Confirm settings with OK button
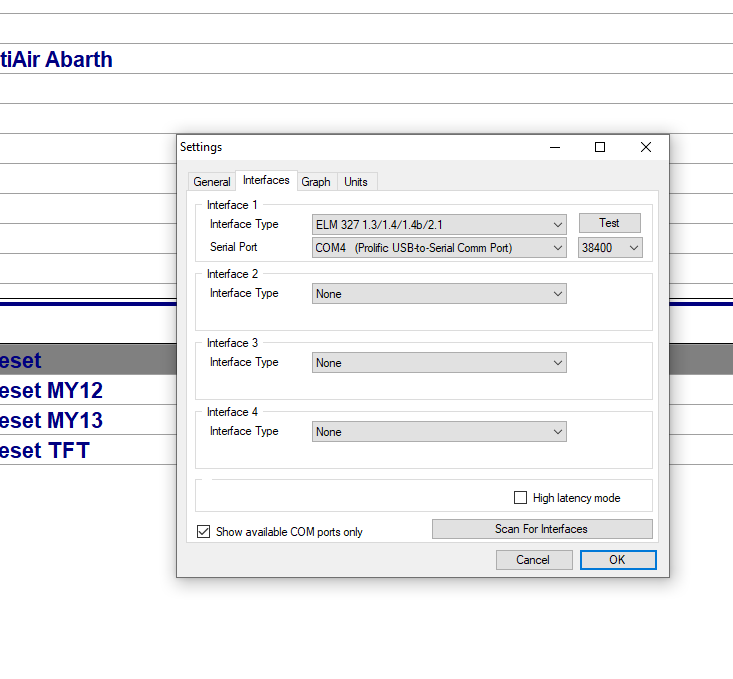 pos(617,560)
